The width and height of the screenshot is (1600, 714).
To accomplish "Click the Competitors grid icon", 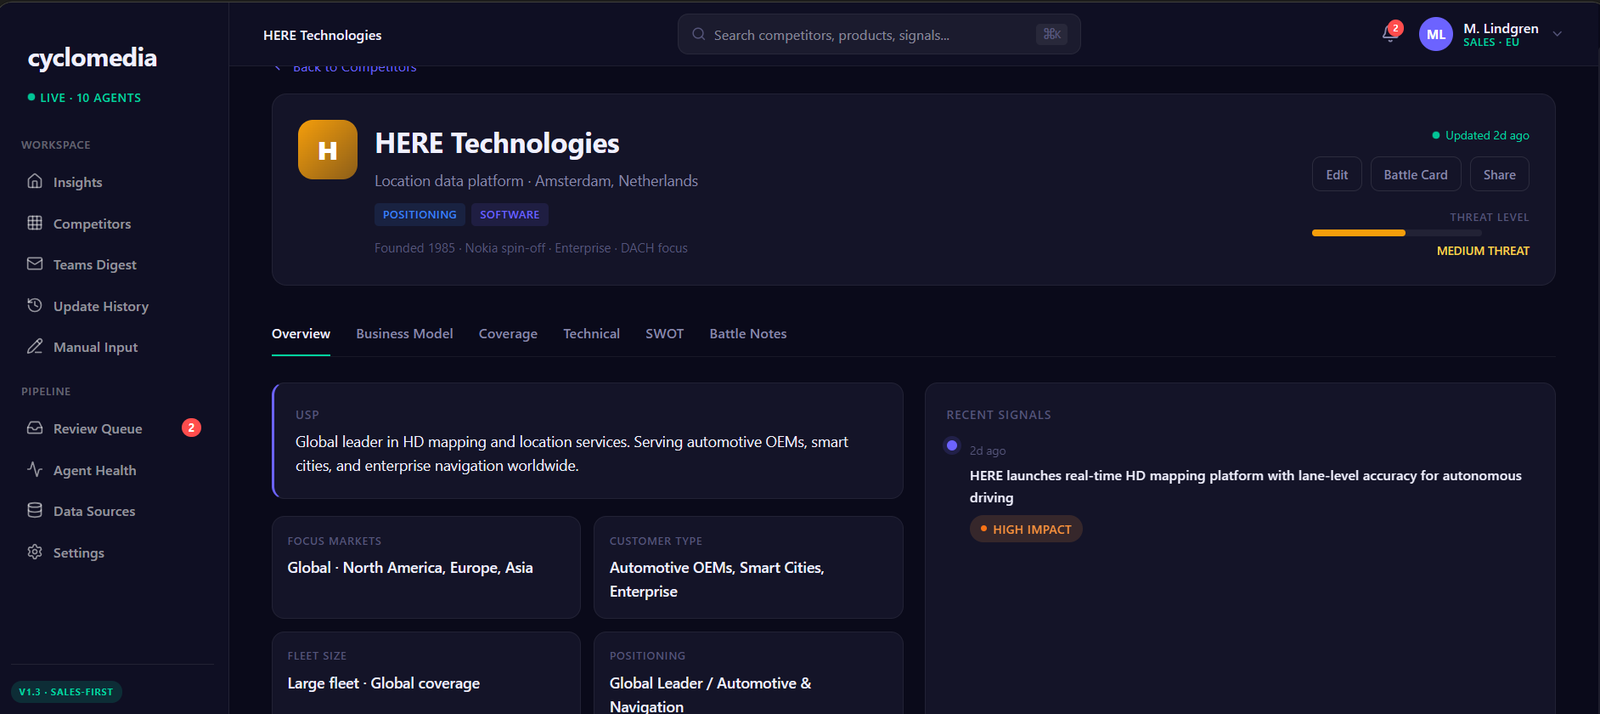I will click(x=35, y=223).
